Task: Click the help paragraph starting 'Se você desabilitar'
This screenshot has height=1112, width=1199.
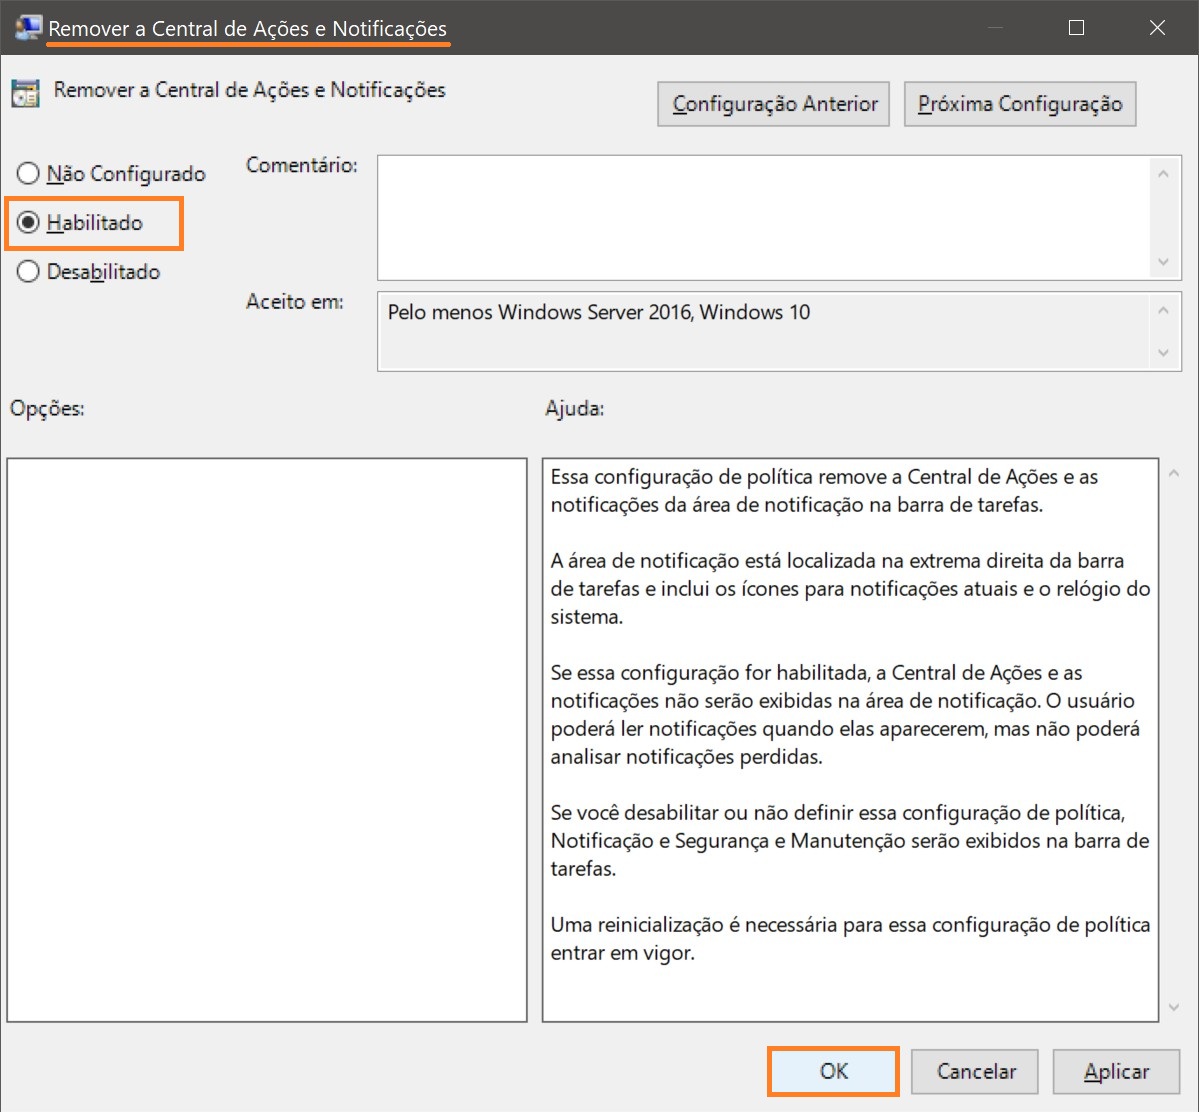Action: [850, 841]
